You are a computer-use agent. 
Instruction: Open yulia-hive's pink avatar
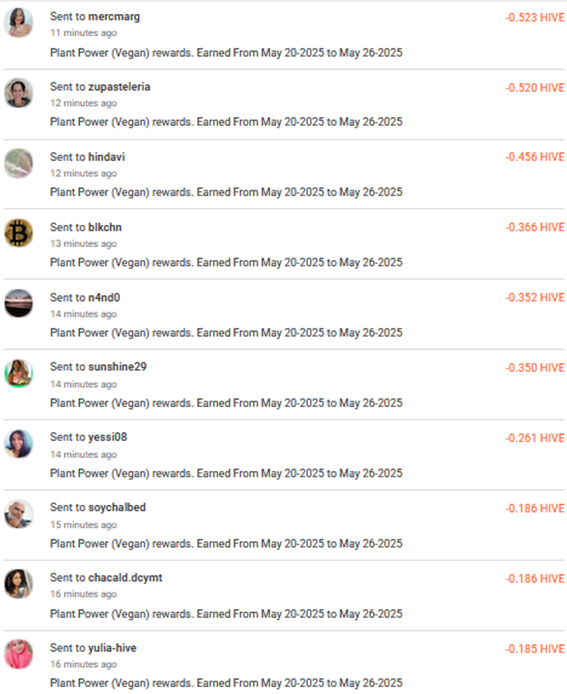coord(19,654)
